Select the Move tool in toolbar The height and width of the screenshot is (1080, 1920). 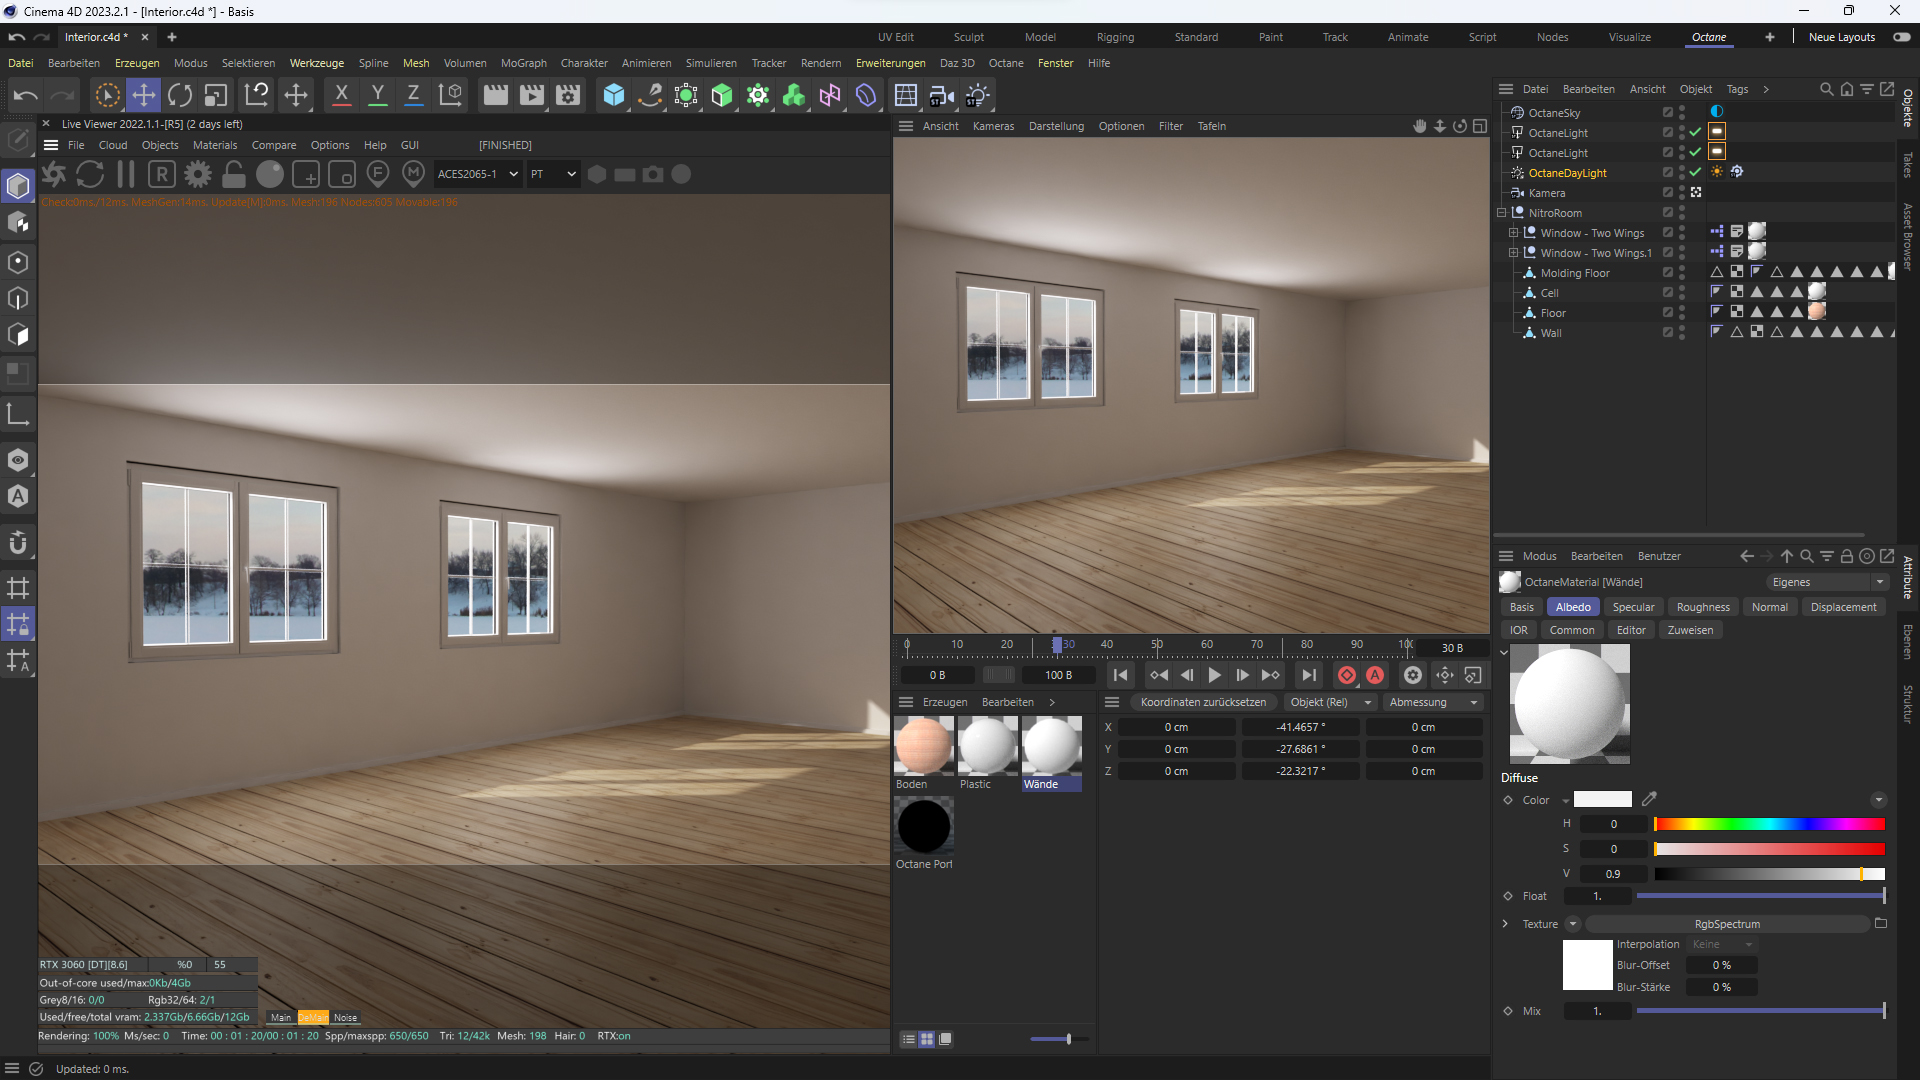point(143,95)
